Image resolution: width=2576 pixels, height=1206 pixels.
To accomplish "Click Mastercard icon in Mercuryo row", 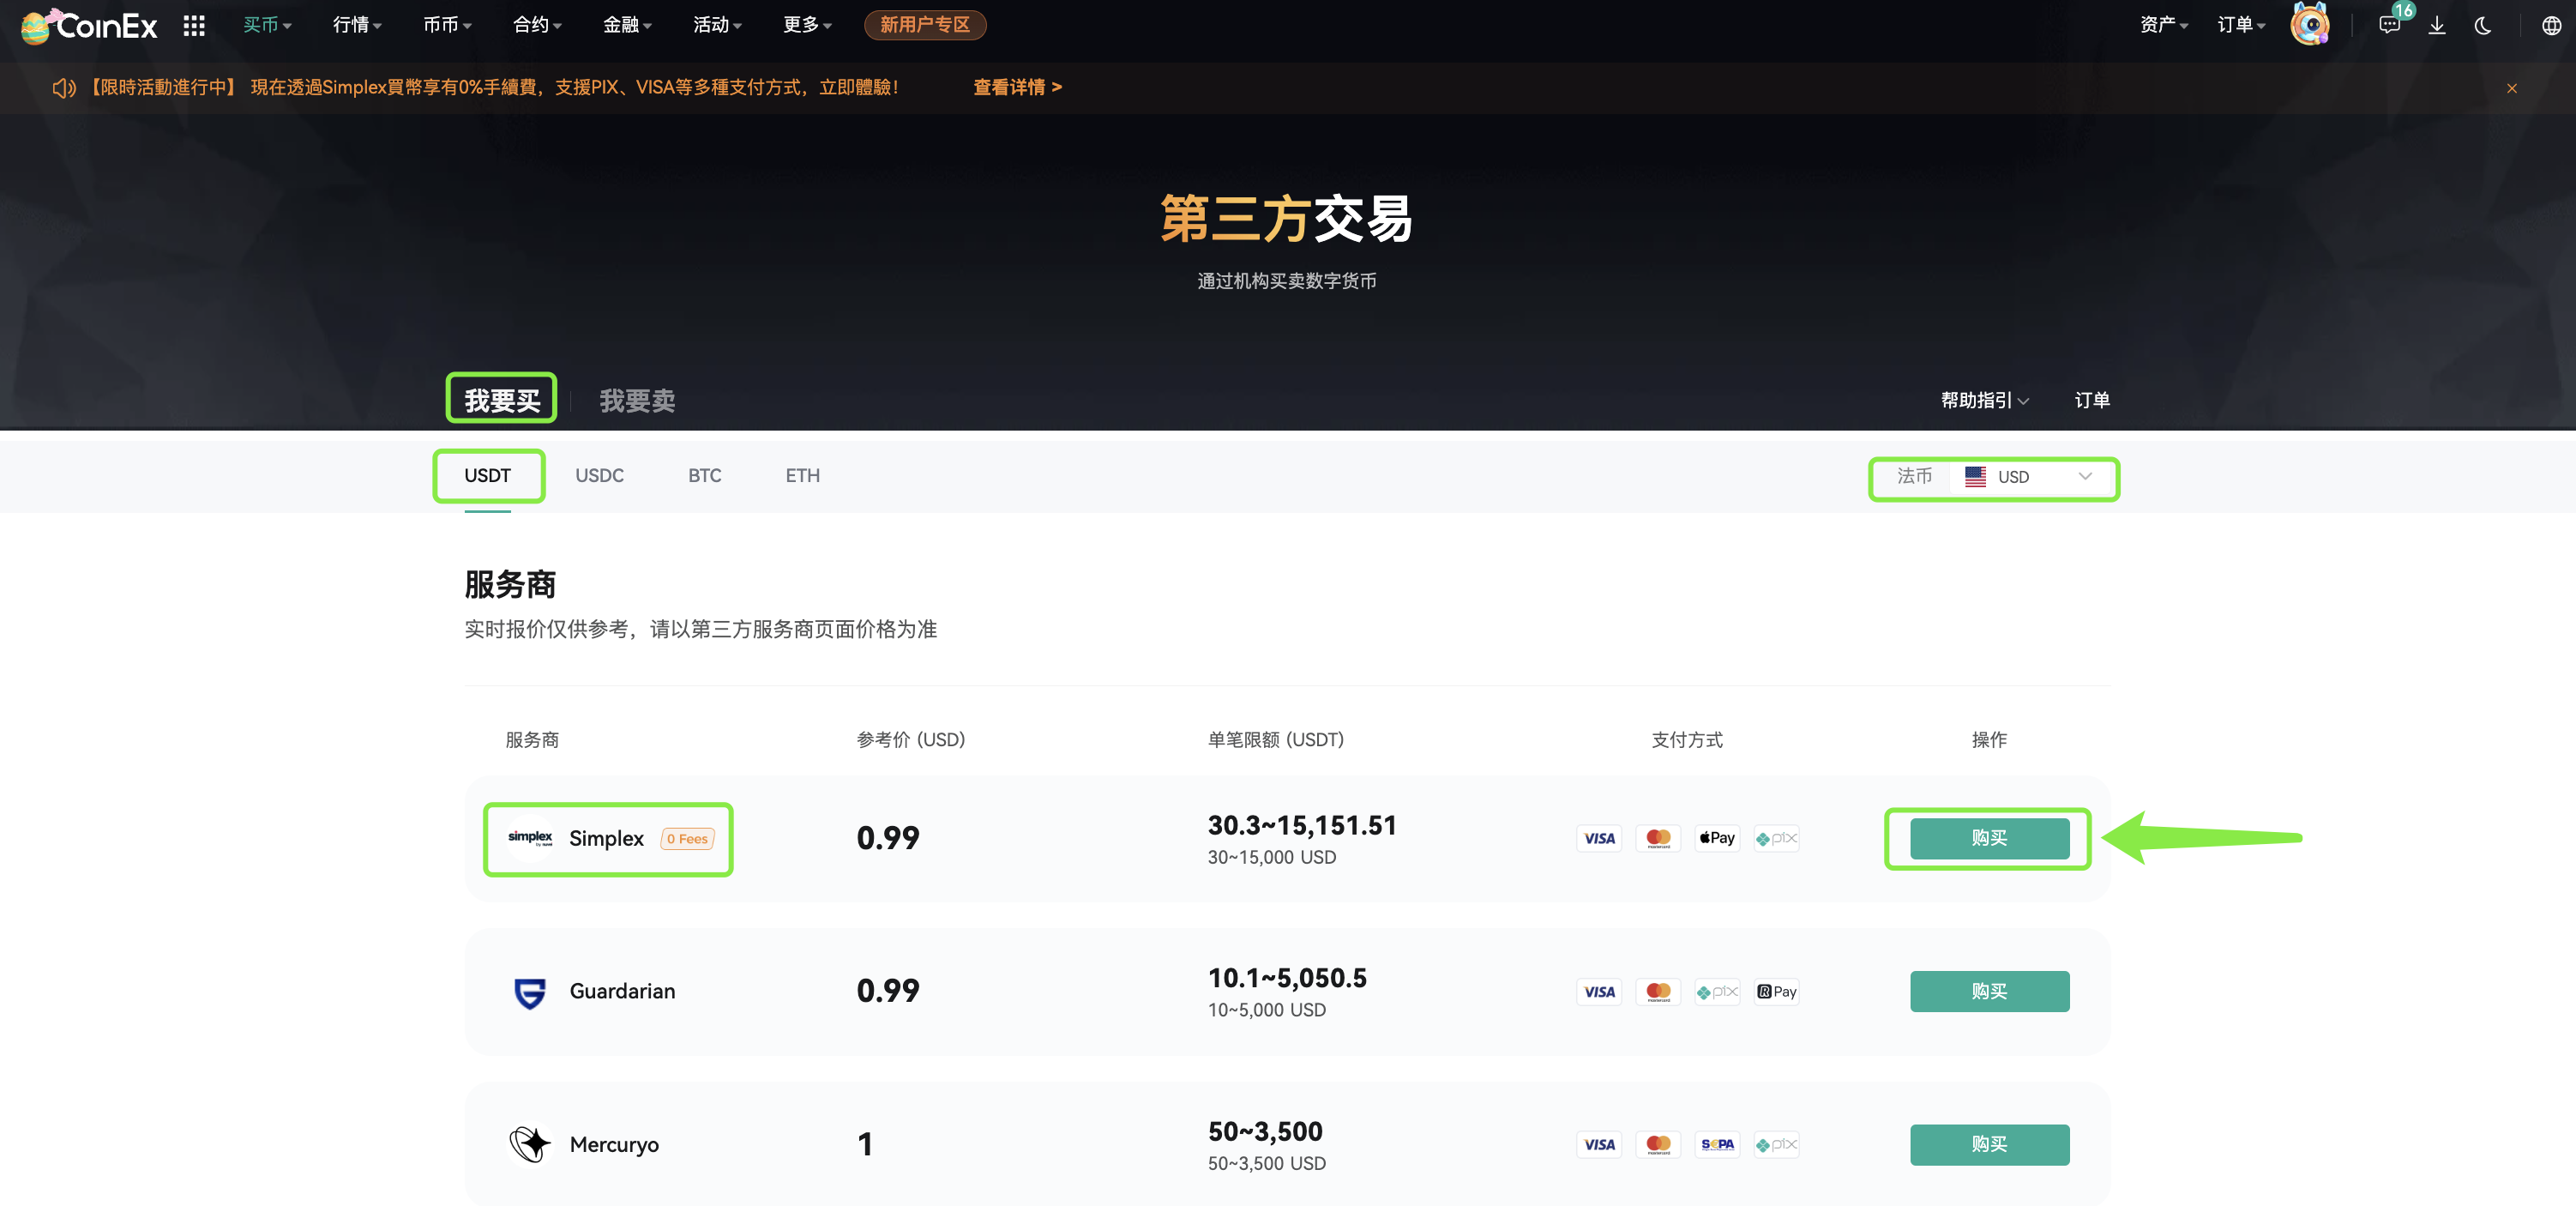I will [1658, 1144].
